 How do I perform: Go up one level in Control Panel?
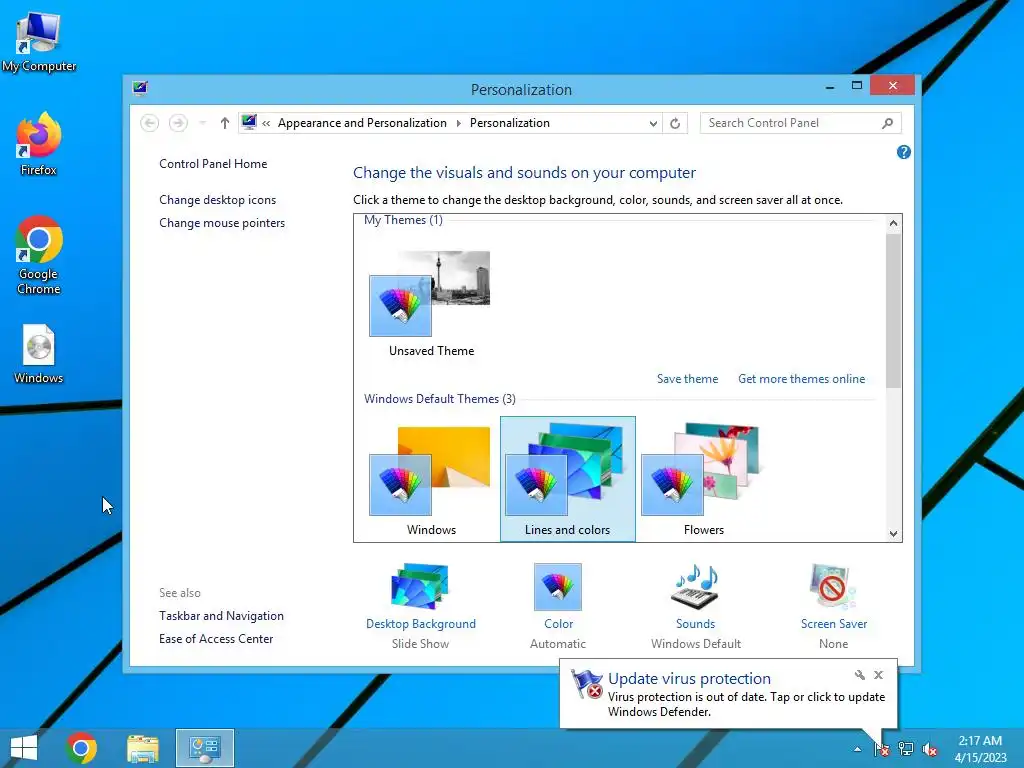click(225, 123)
